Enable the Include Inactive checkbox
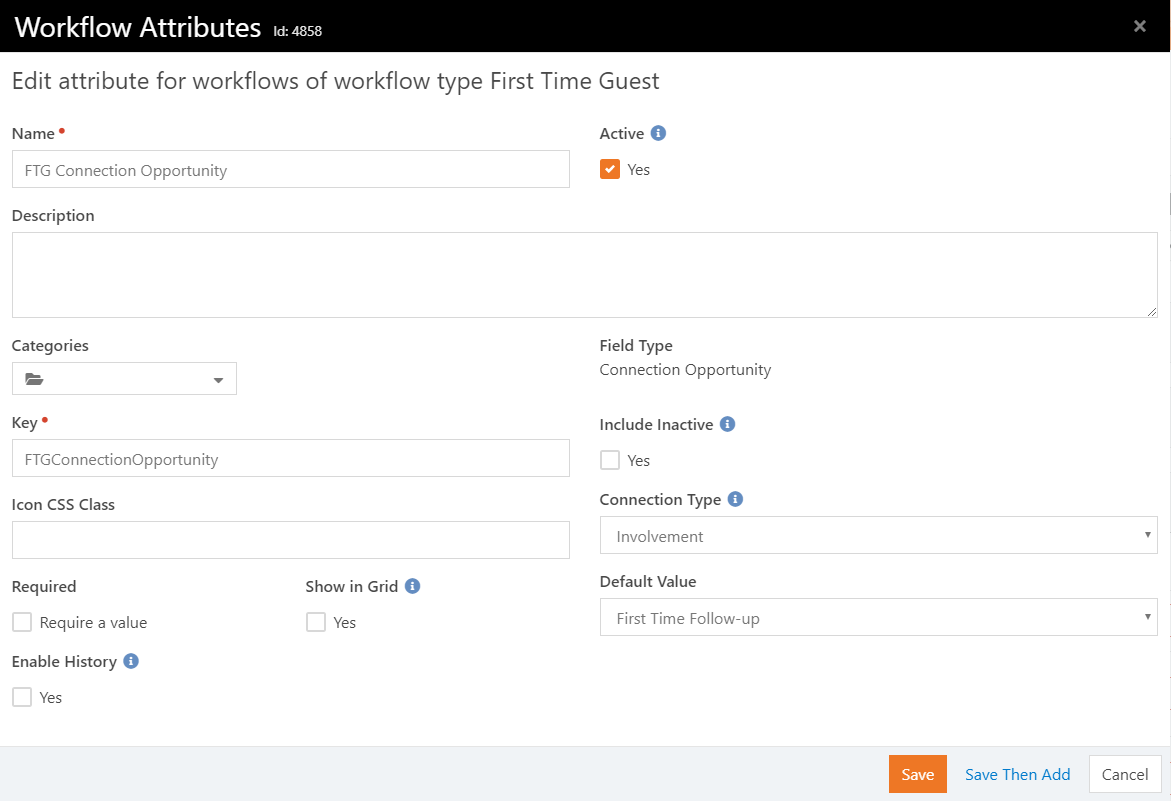 click(609, 460)
